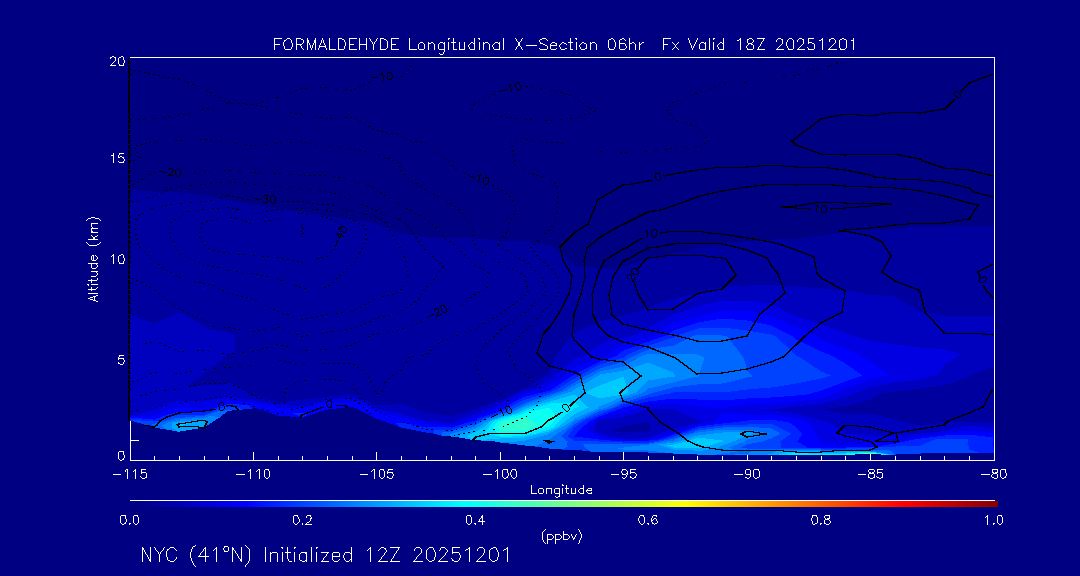Click the altitude axis tick label 0

point(121,455)
